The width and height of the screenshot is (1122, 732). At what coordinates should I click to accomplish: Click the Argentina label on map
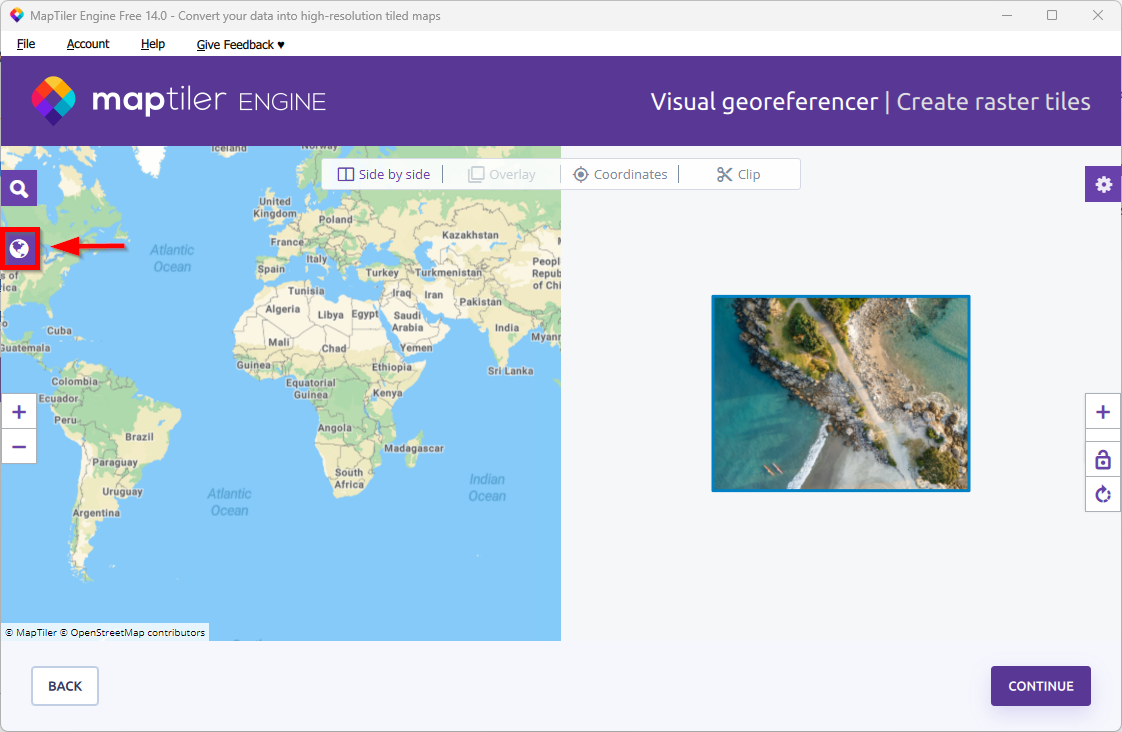[x=96, y=513]
